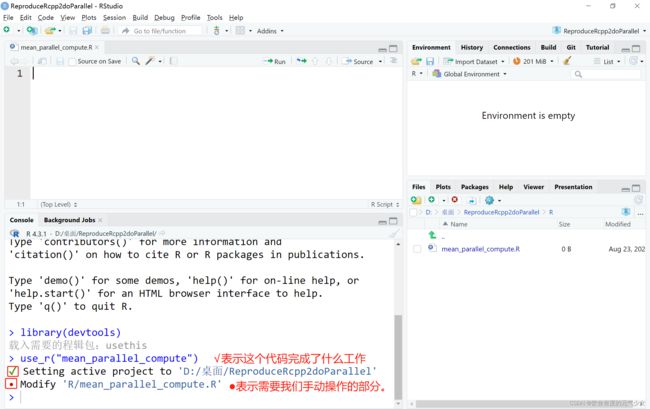Click the code tools magic wand icon
650x409 pixels.
[x=150, y=61]
